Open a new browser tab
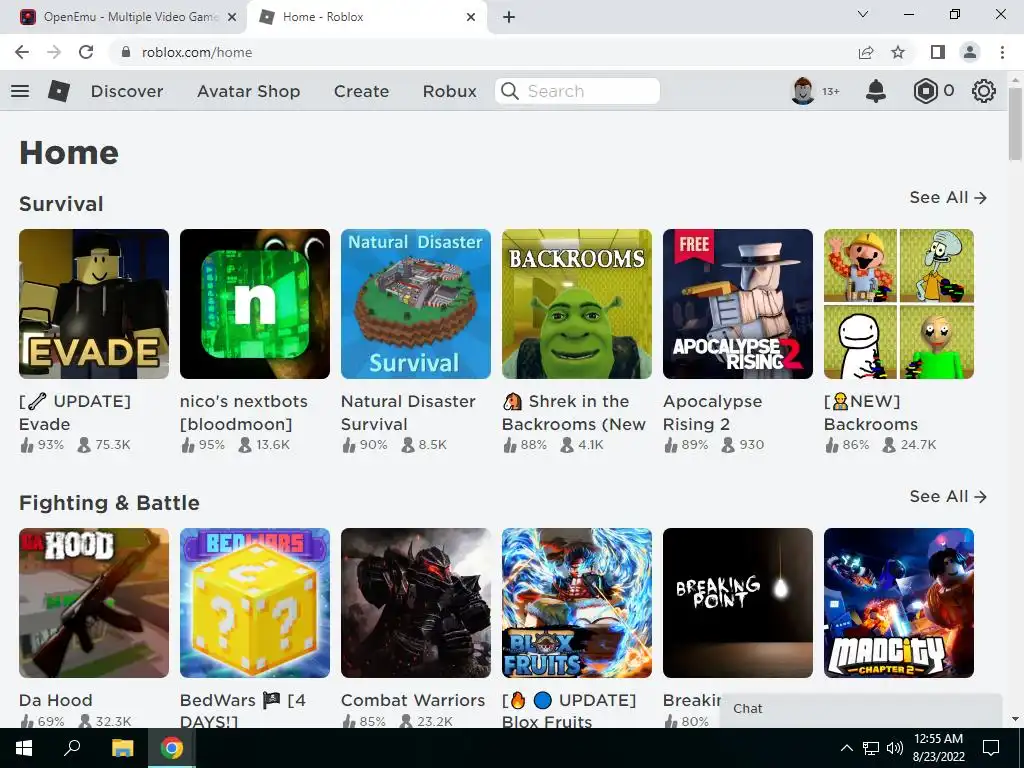The width and height of the screenshot is (1024, 768). click(x=509, y=17)
